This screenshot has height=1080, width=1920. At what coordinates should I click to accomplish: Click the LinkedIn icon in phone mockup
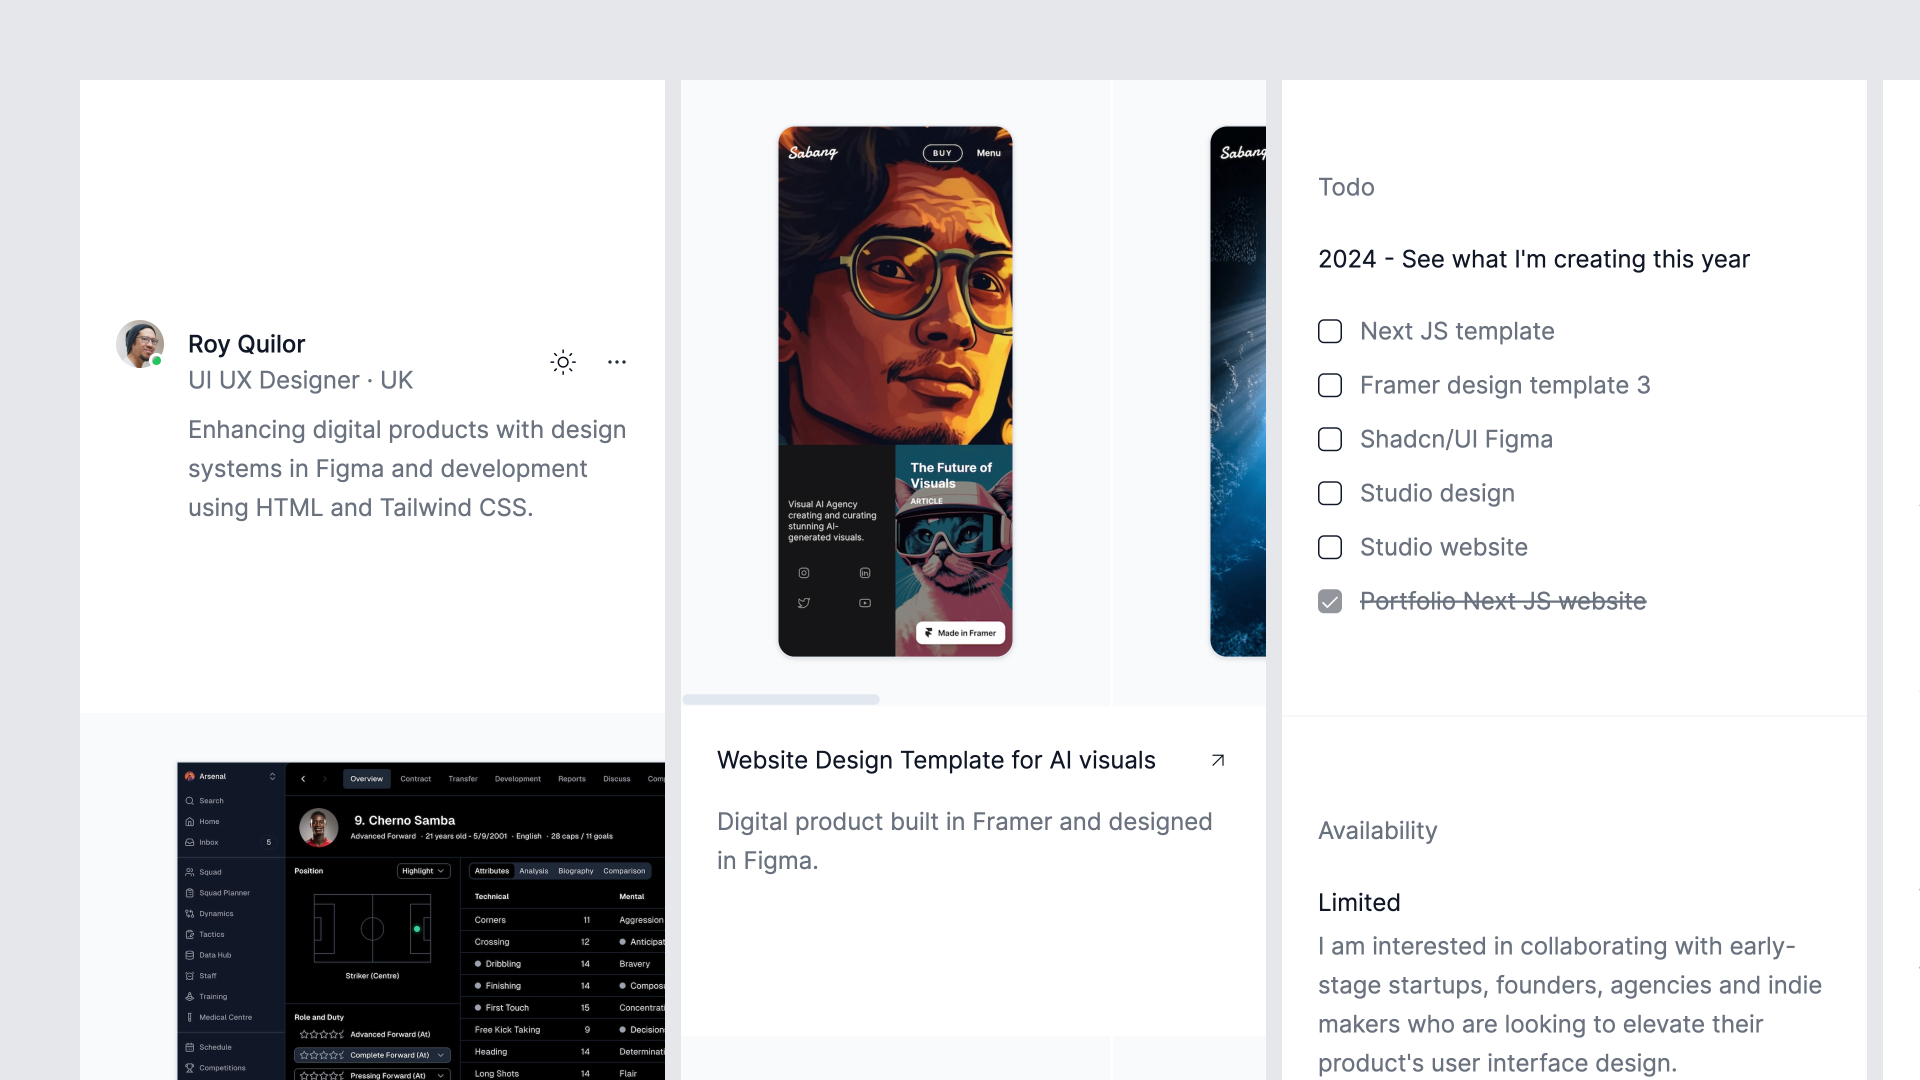pyautogui.click(x=865, y=573)
